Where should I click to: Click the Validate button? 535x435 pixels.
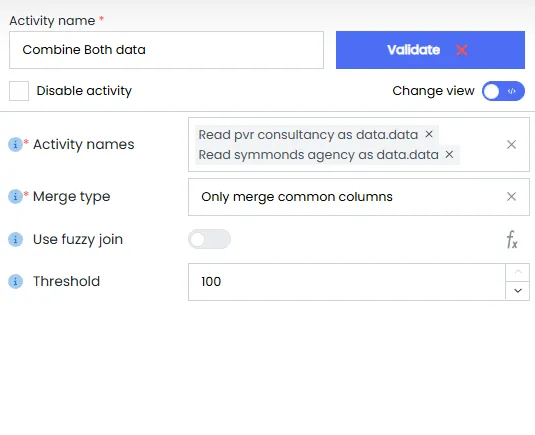[x=430, y=50]
